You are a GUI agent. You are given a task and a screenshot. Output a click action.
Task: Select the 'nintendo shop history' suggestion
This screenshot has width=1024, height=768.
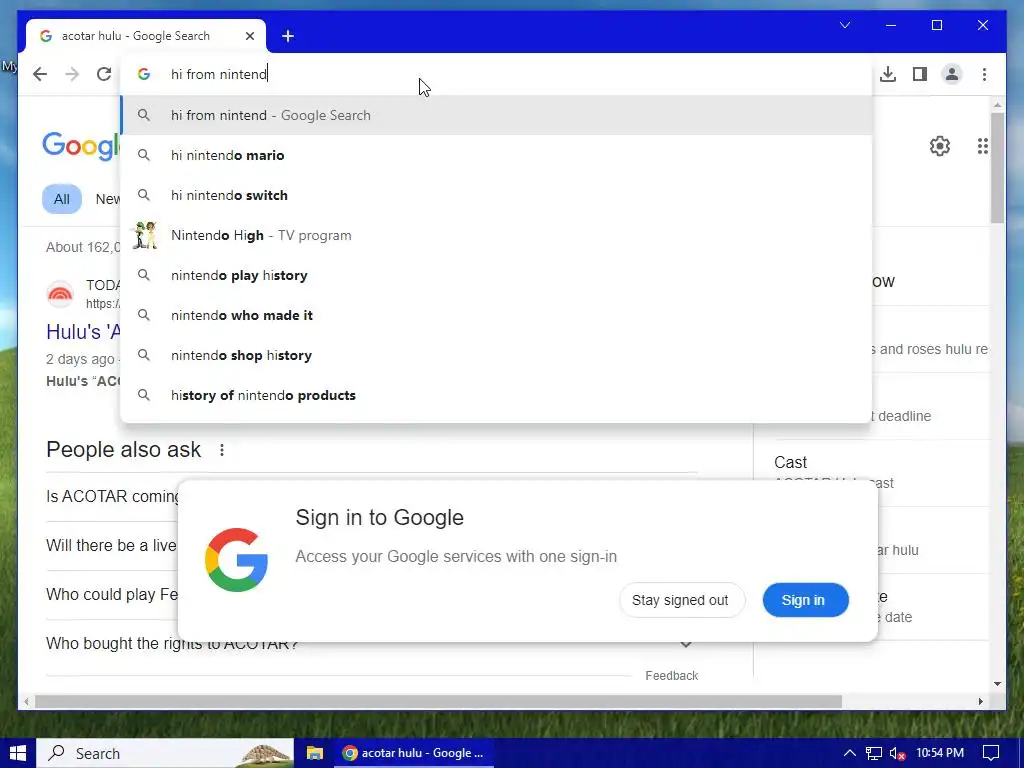[496, 355]
